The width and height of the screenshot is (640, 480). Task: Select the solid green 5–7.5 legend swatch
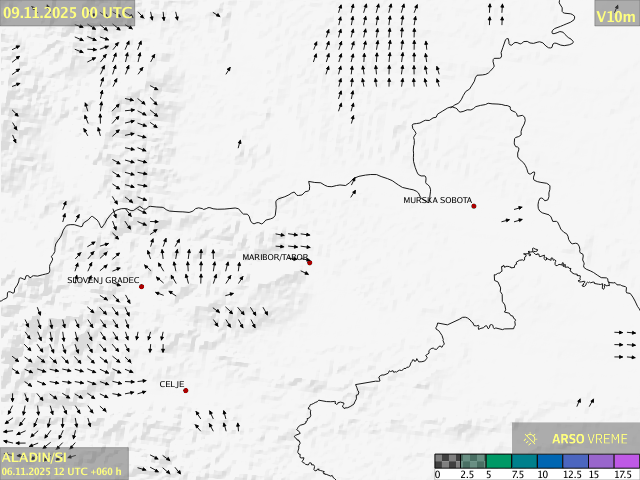point(498,461)
